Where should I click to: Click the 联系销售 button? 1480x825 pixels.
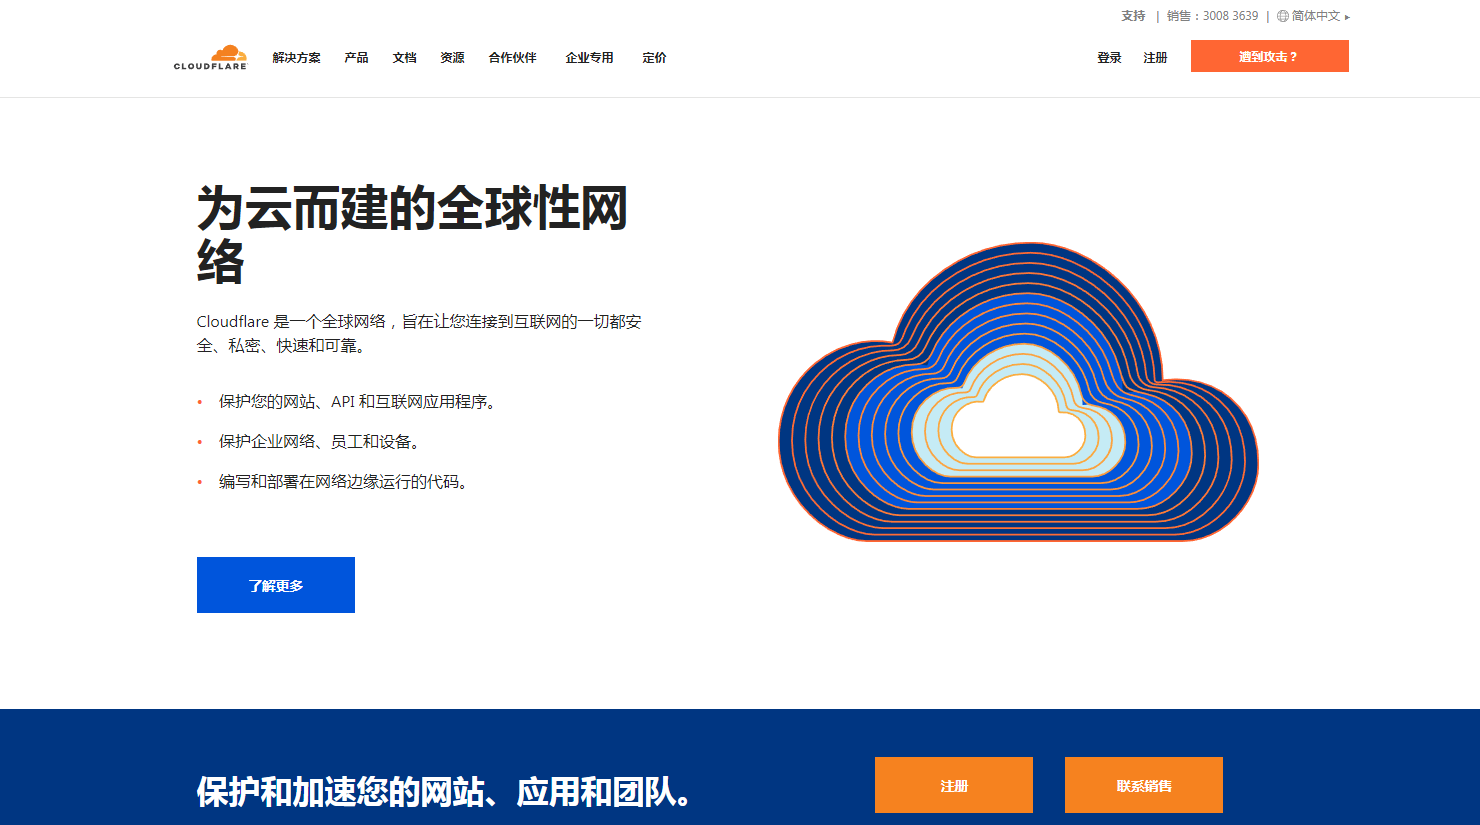(x=1144, y=785)
